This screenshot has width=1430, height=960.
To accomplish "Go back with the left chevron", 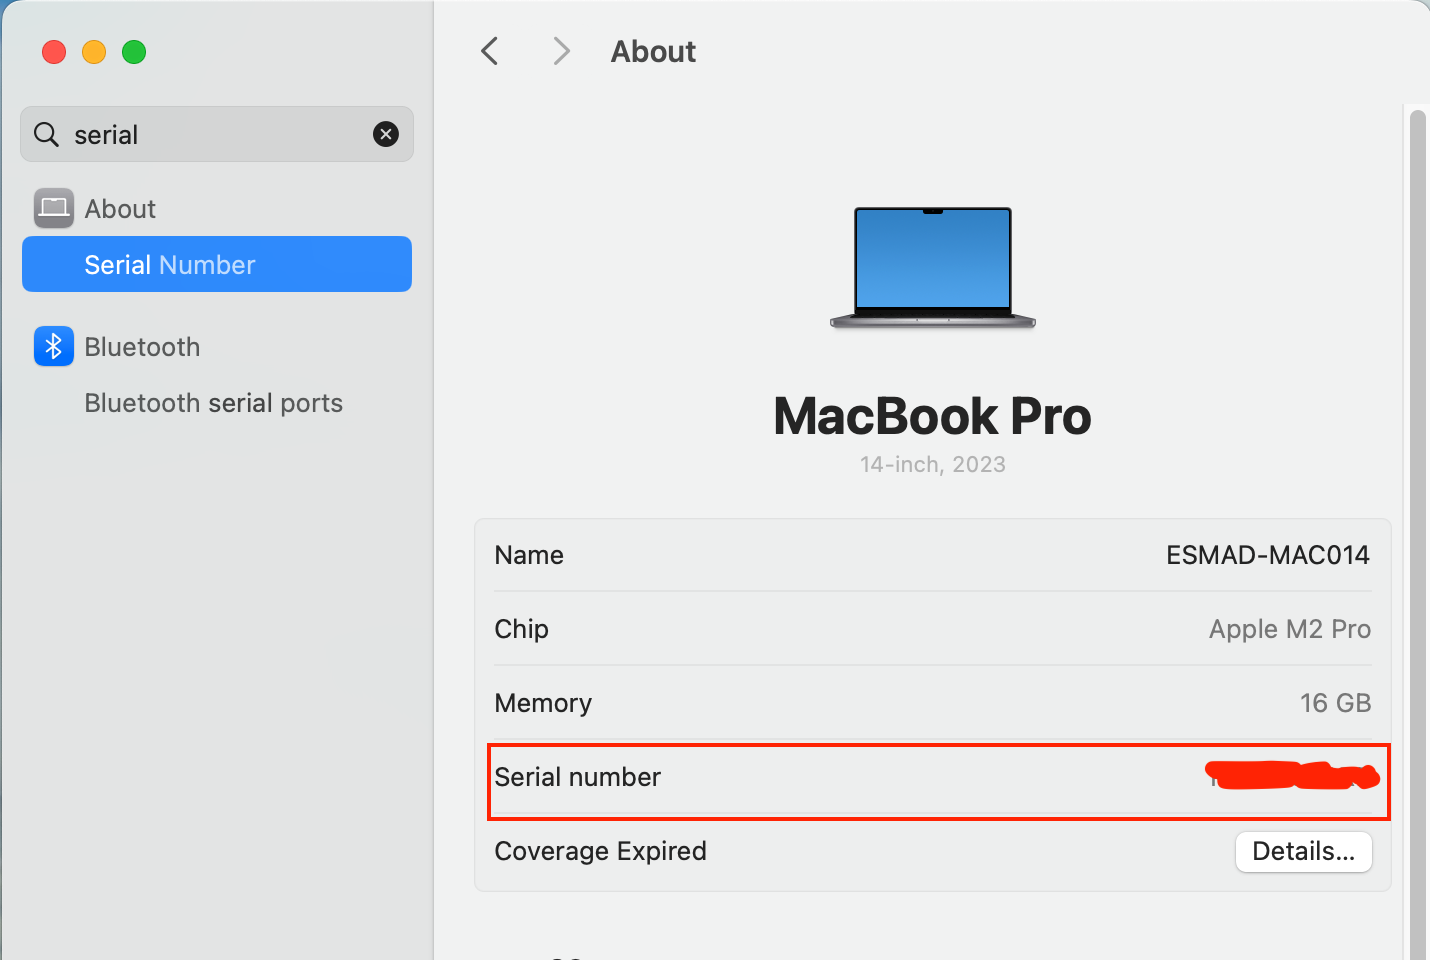I will [490, 51].
